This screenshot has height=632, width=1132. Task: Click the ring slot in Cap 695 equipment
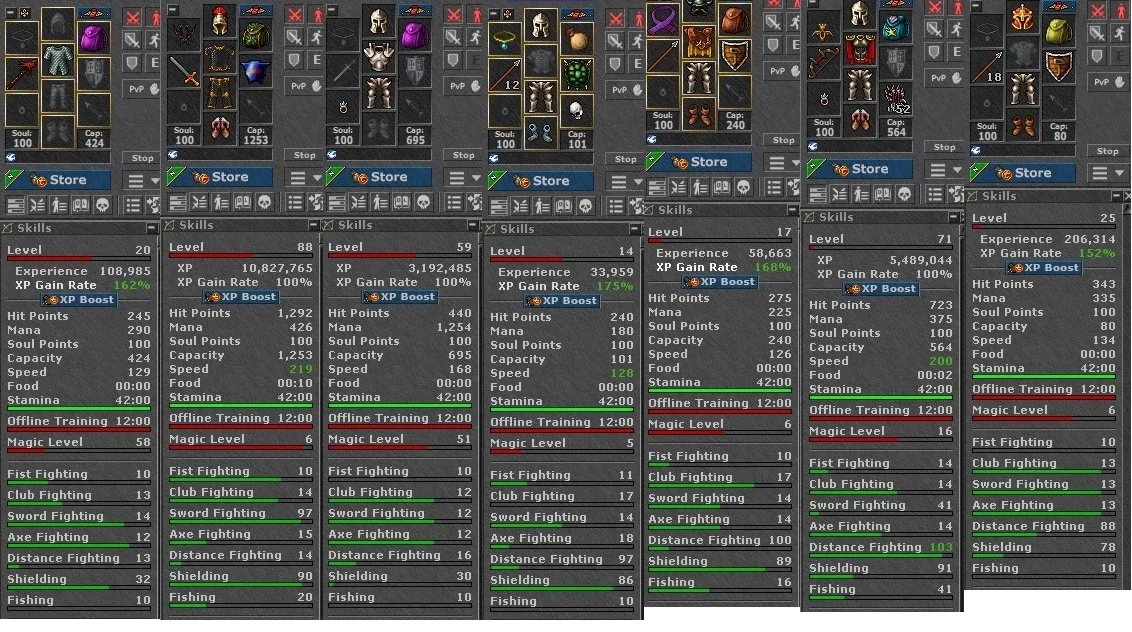[x=343, y=107]
